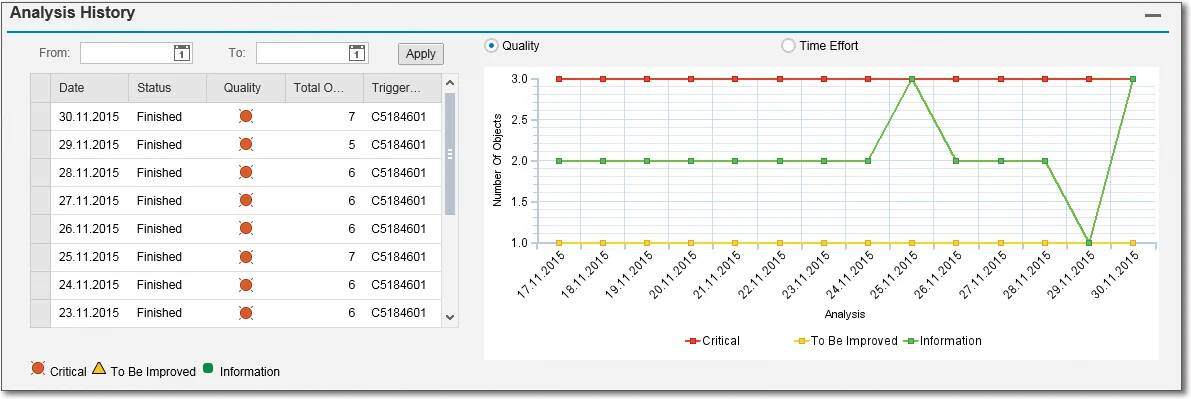Click critical quality icon for 27.11.2015
The image size is (1191, 399).
pos(245,201)
